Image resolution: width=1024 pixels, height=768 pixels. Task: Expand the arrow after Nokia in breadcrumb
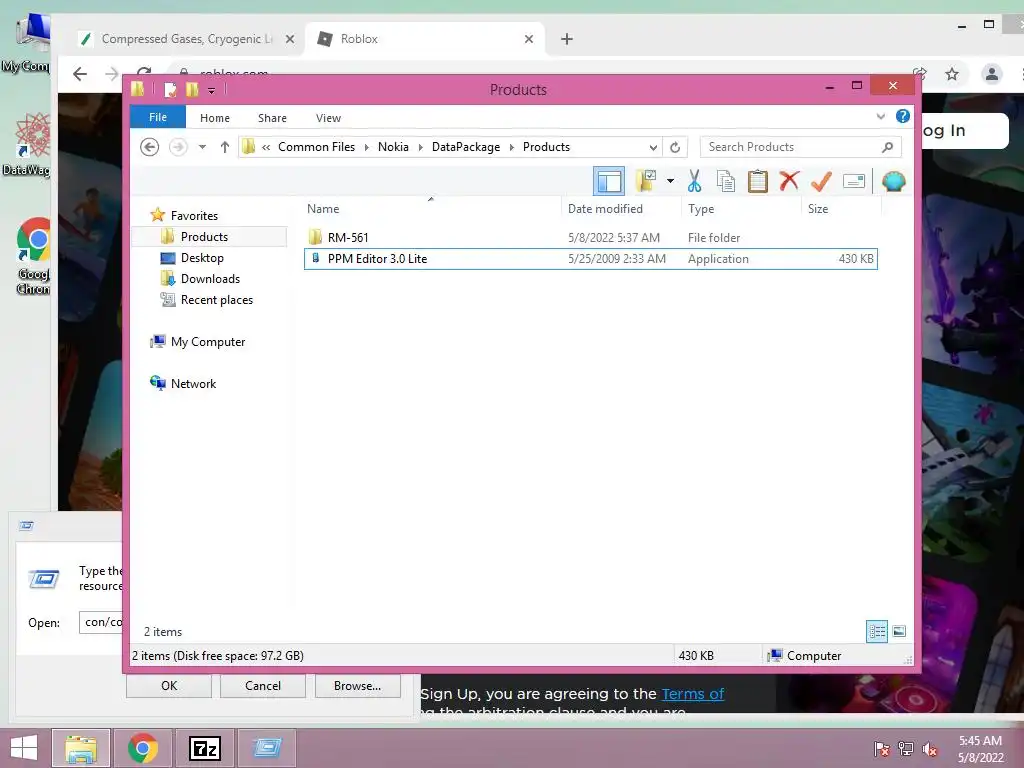point(421,148)
